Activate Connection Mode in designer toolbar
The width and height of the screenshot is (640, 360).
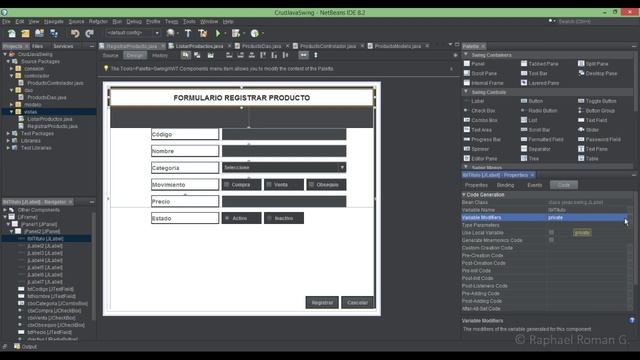[x=197, y=55]
